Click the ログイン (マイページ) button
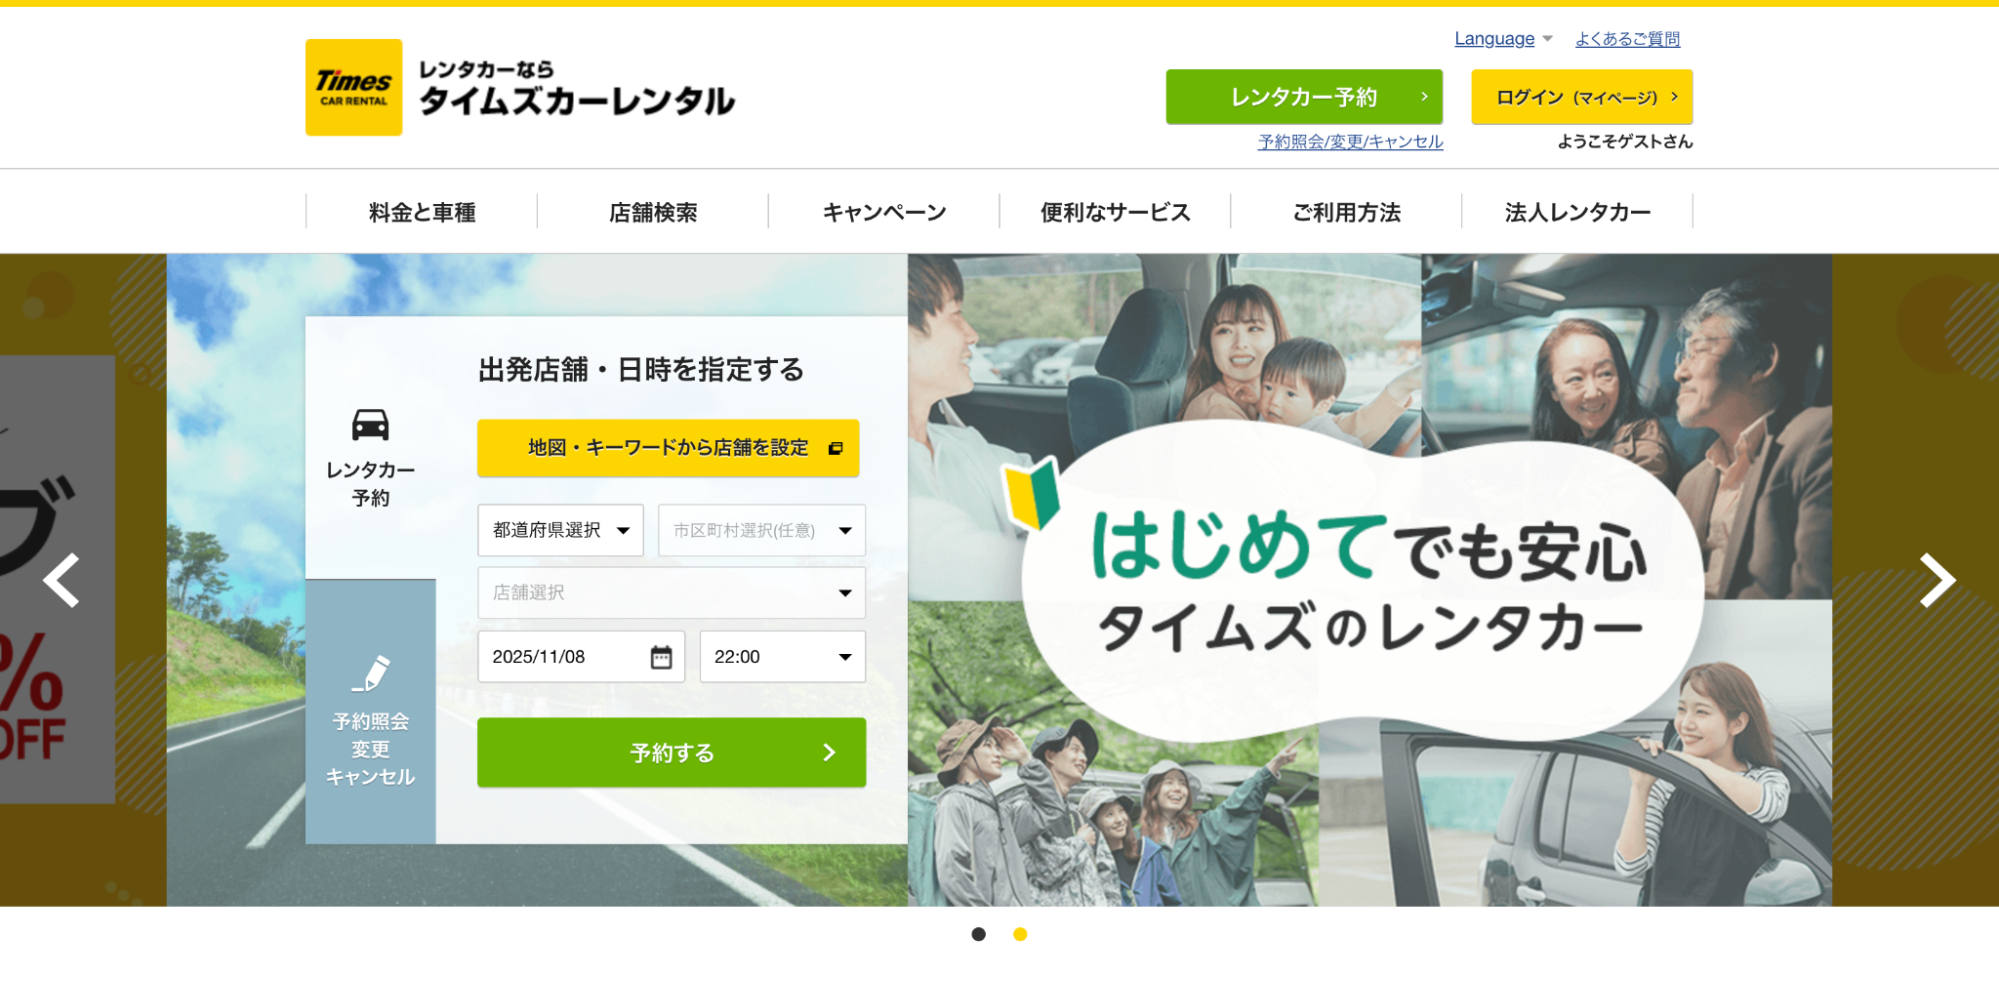1999x991 pixels. click(1581, 97)
